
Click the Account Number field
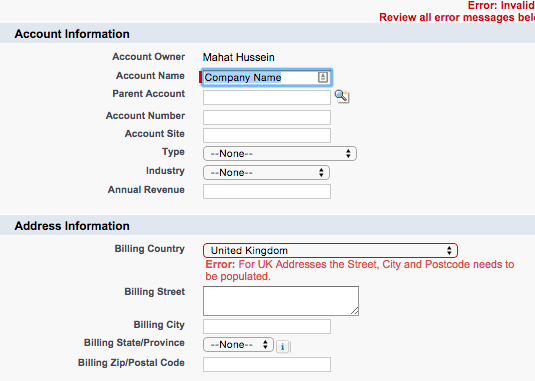tap(267, 117)
